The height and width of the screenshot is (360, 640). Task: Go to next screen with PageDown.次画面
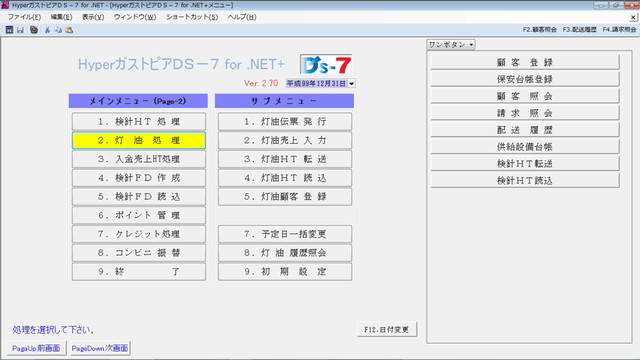[100, 348]
